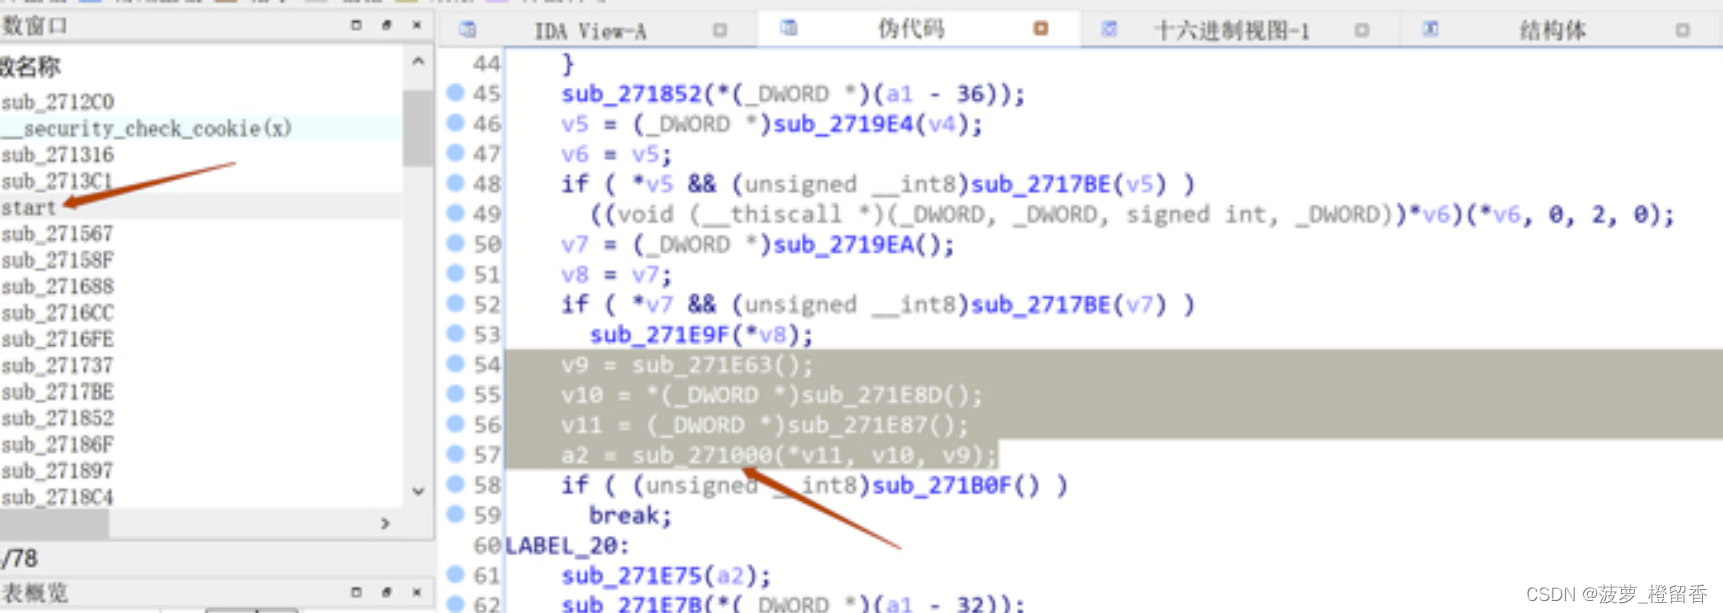Toggle breakpoint dot on line 45

click(x=455, y=93)
